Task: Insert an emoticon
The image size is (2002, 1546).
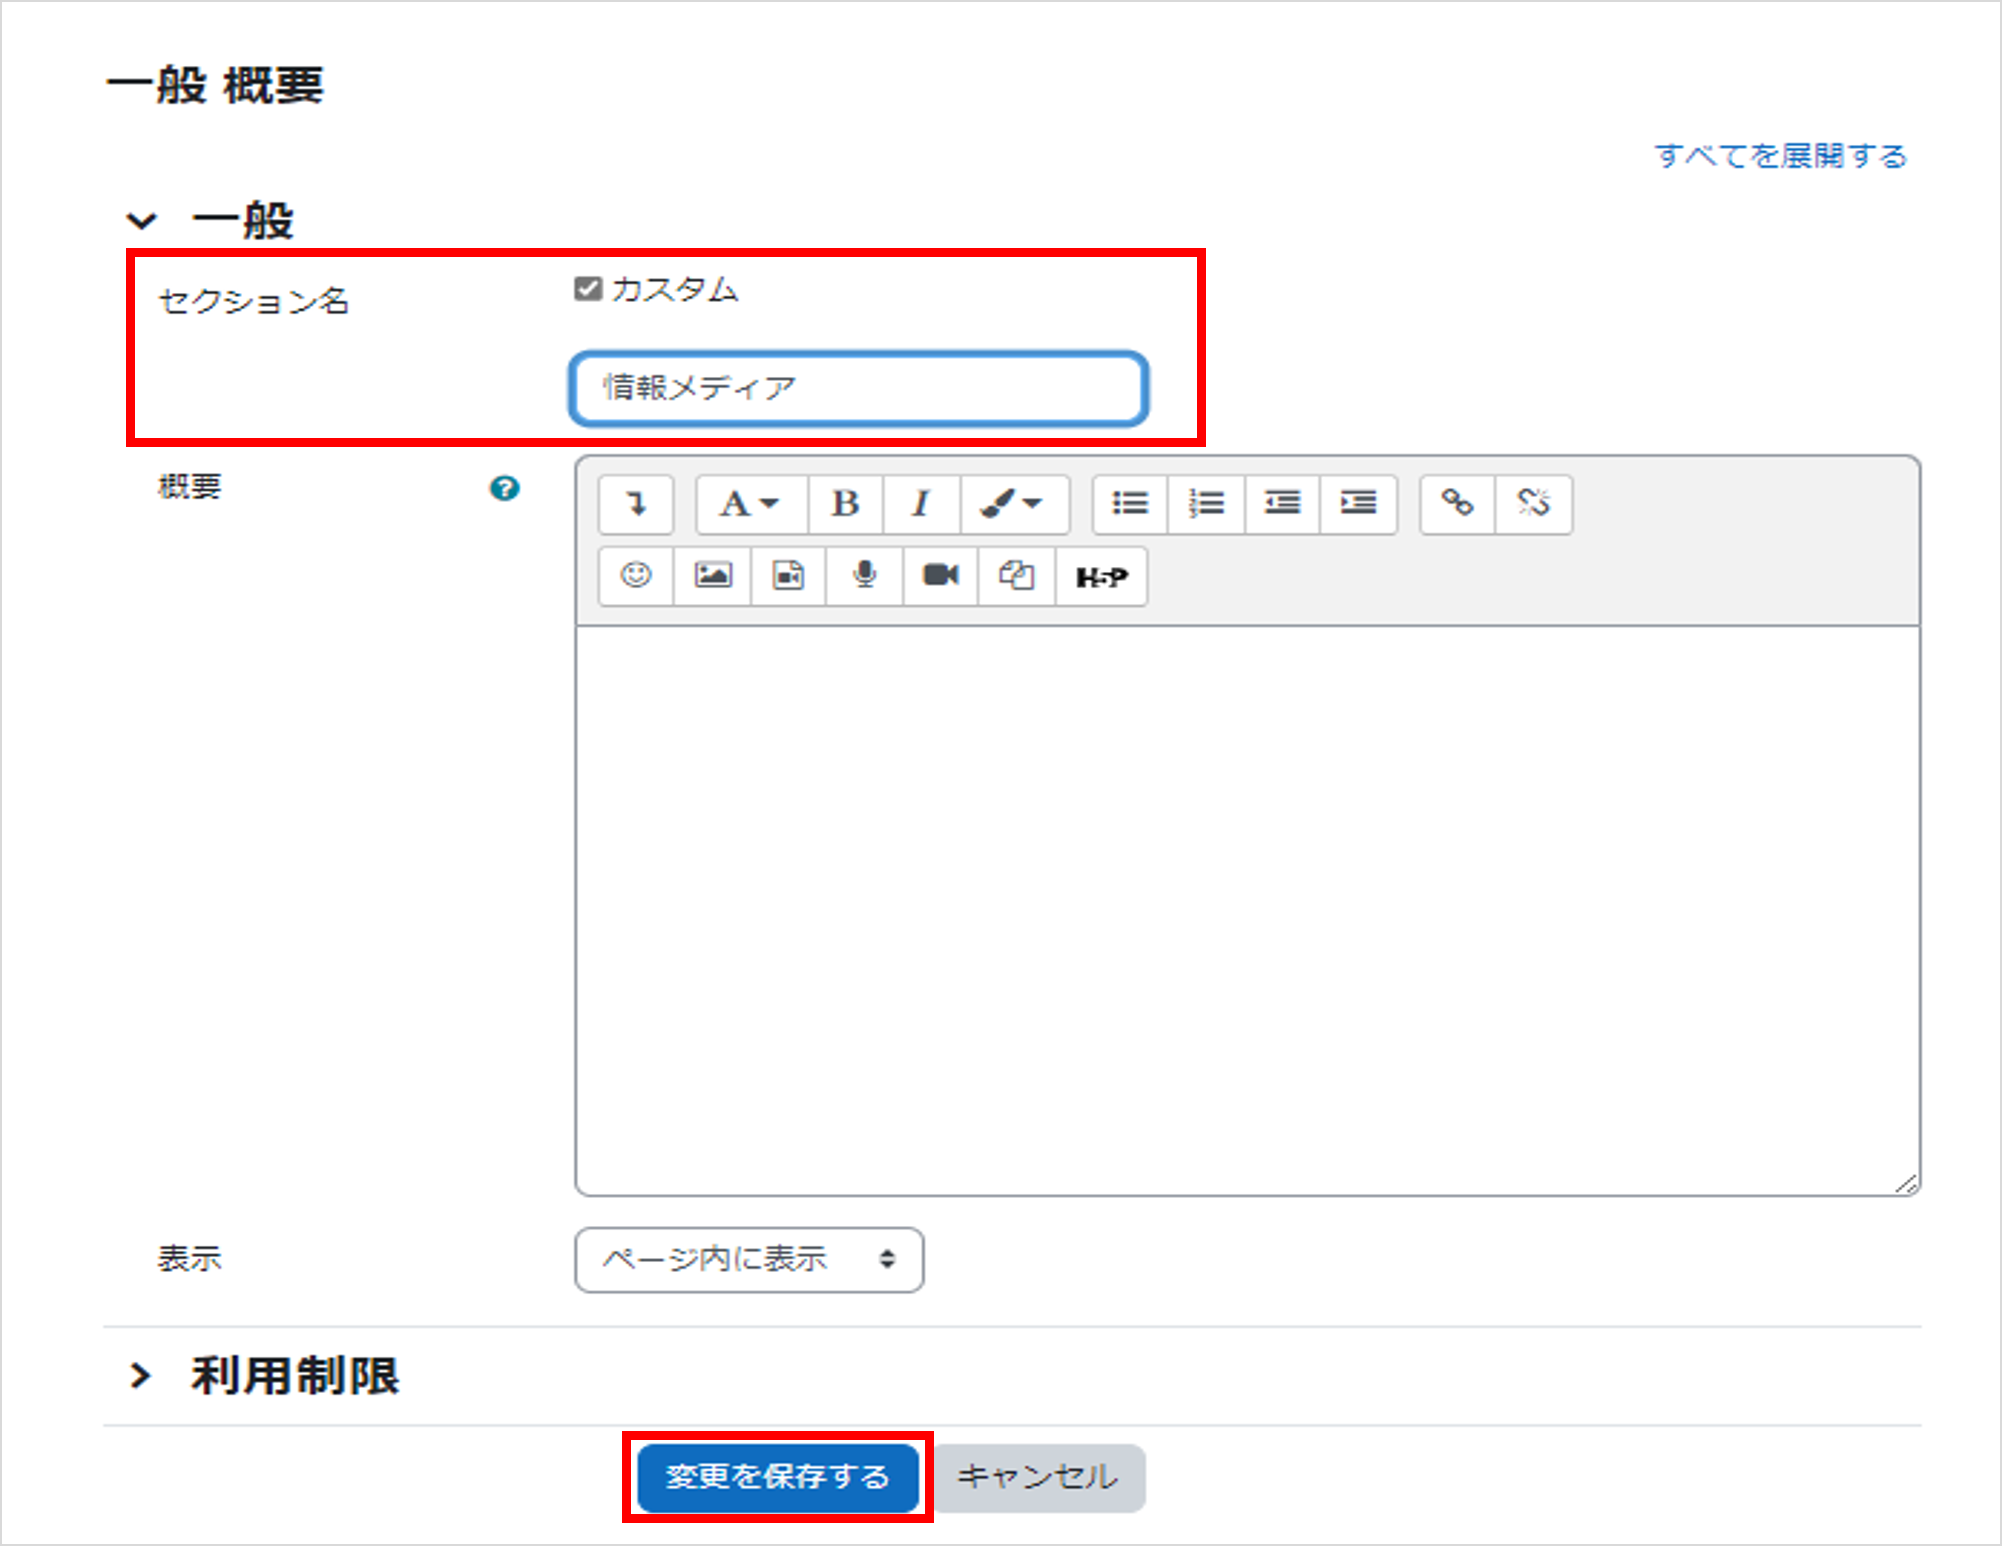Action: (636, 576)
